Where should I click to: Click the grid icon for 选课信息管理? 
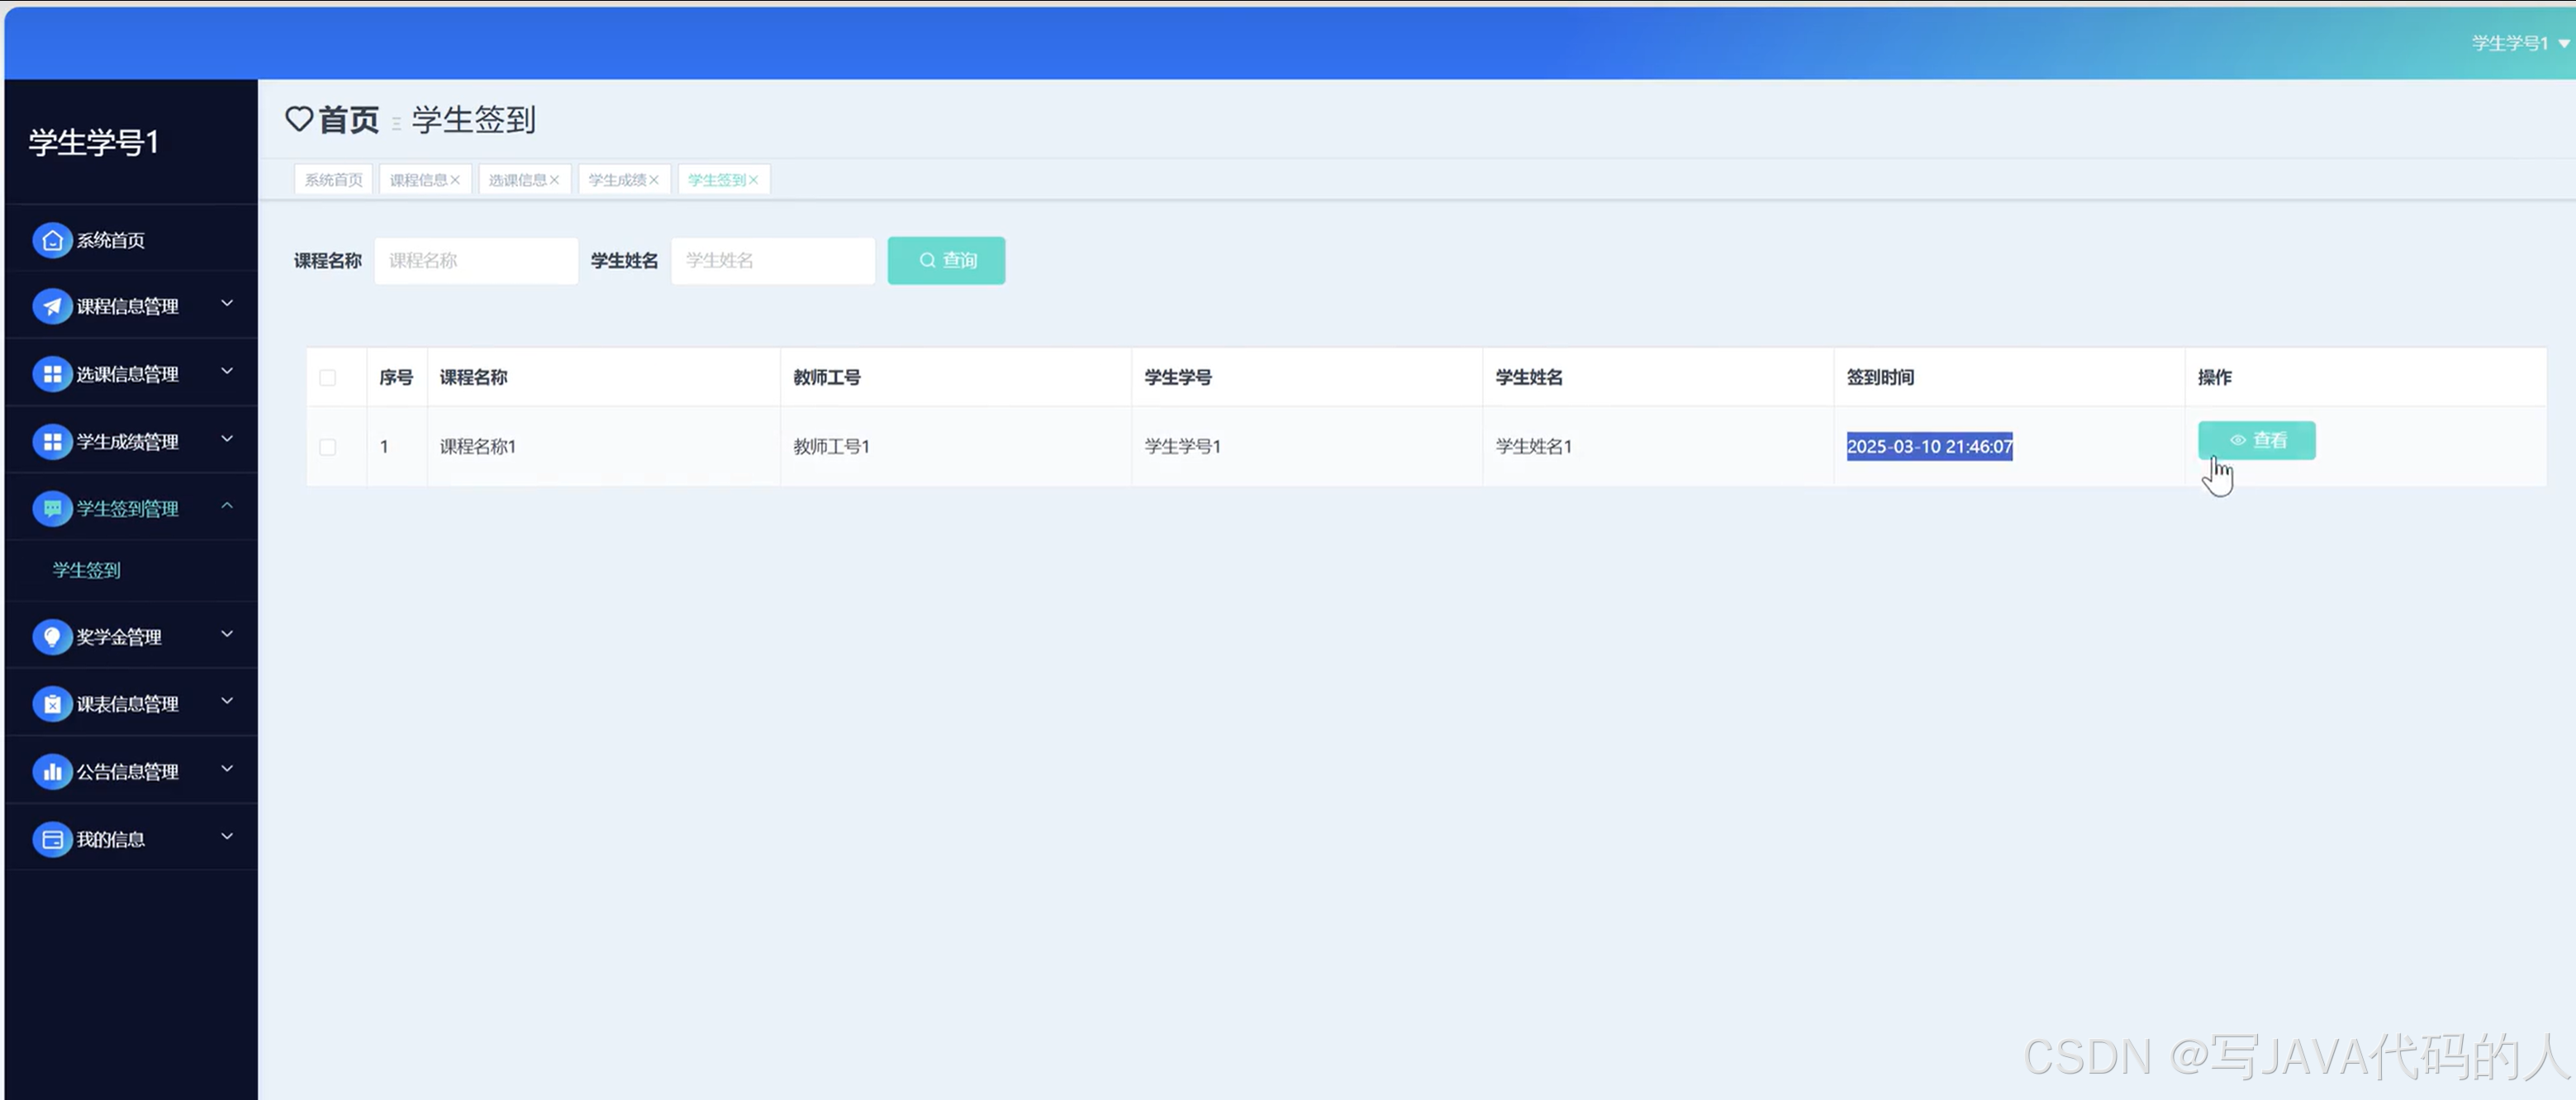tap(52, 374)
